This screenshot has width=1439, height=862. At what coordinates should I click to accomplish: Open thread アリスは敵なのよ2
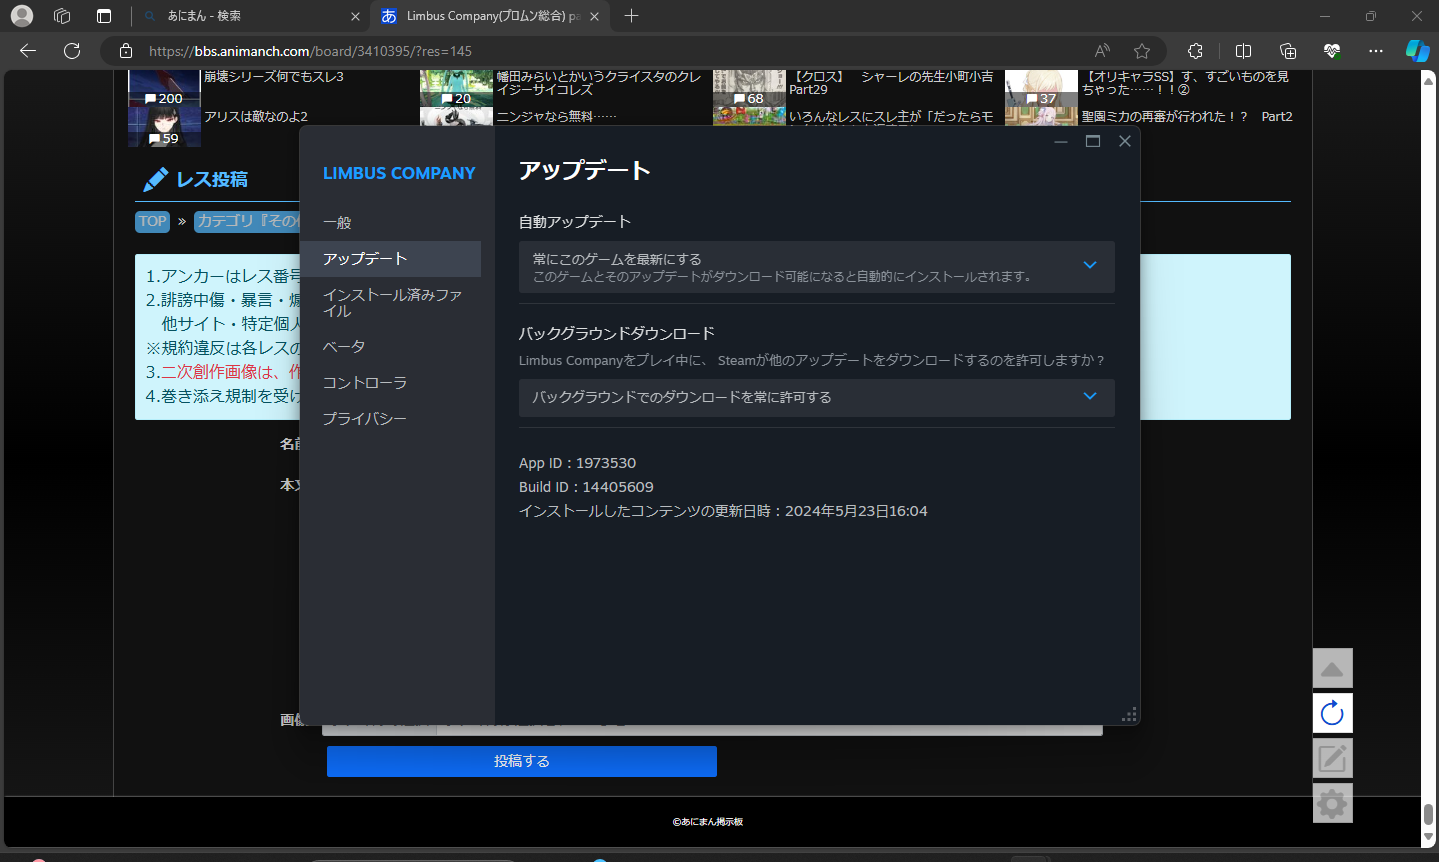point(256,117)
